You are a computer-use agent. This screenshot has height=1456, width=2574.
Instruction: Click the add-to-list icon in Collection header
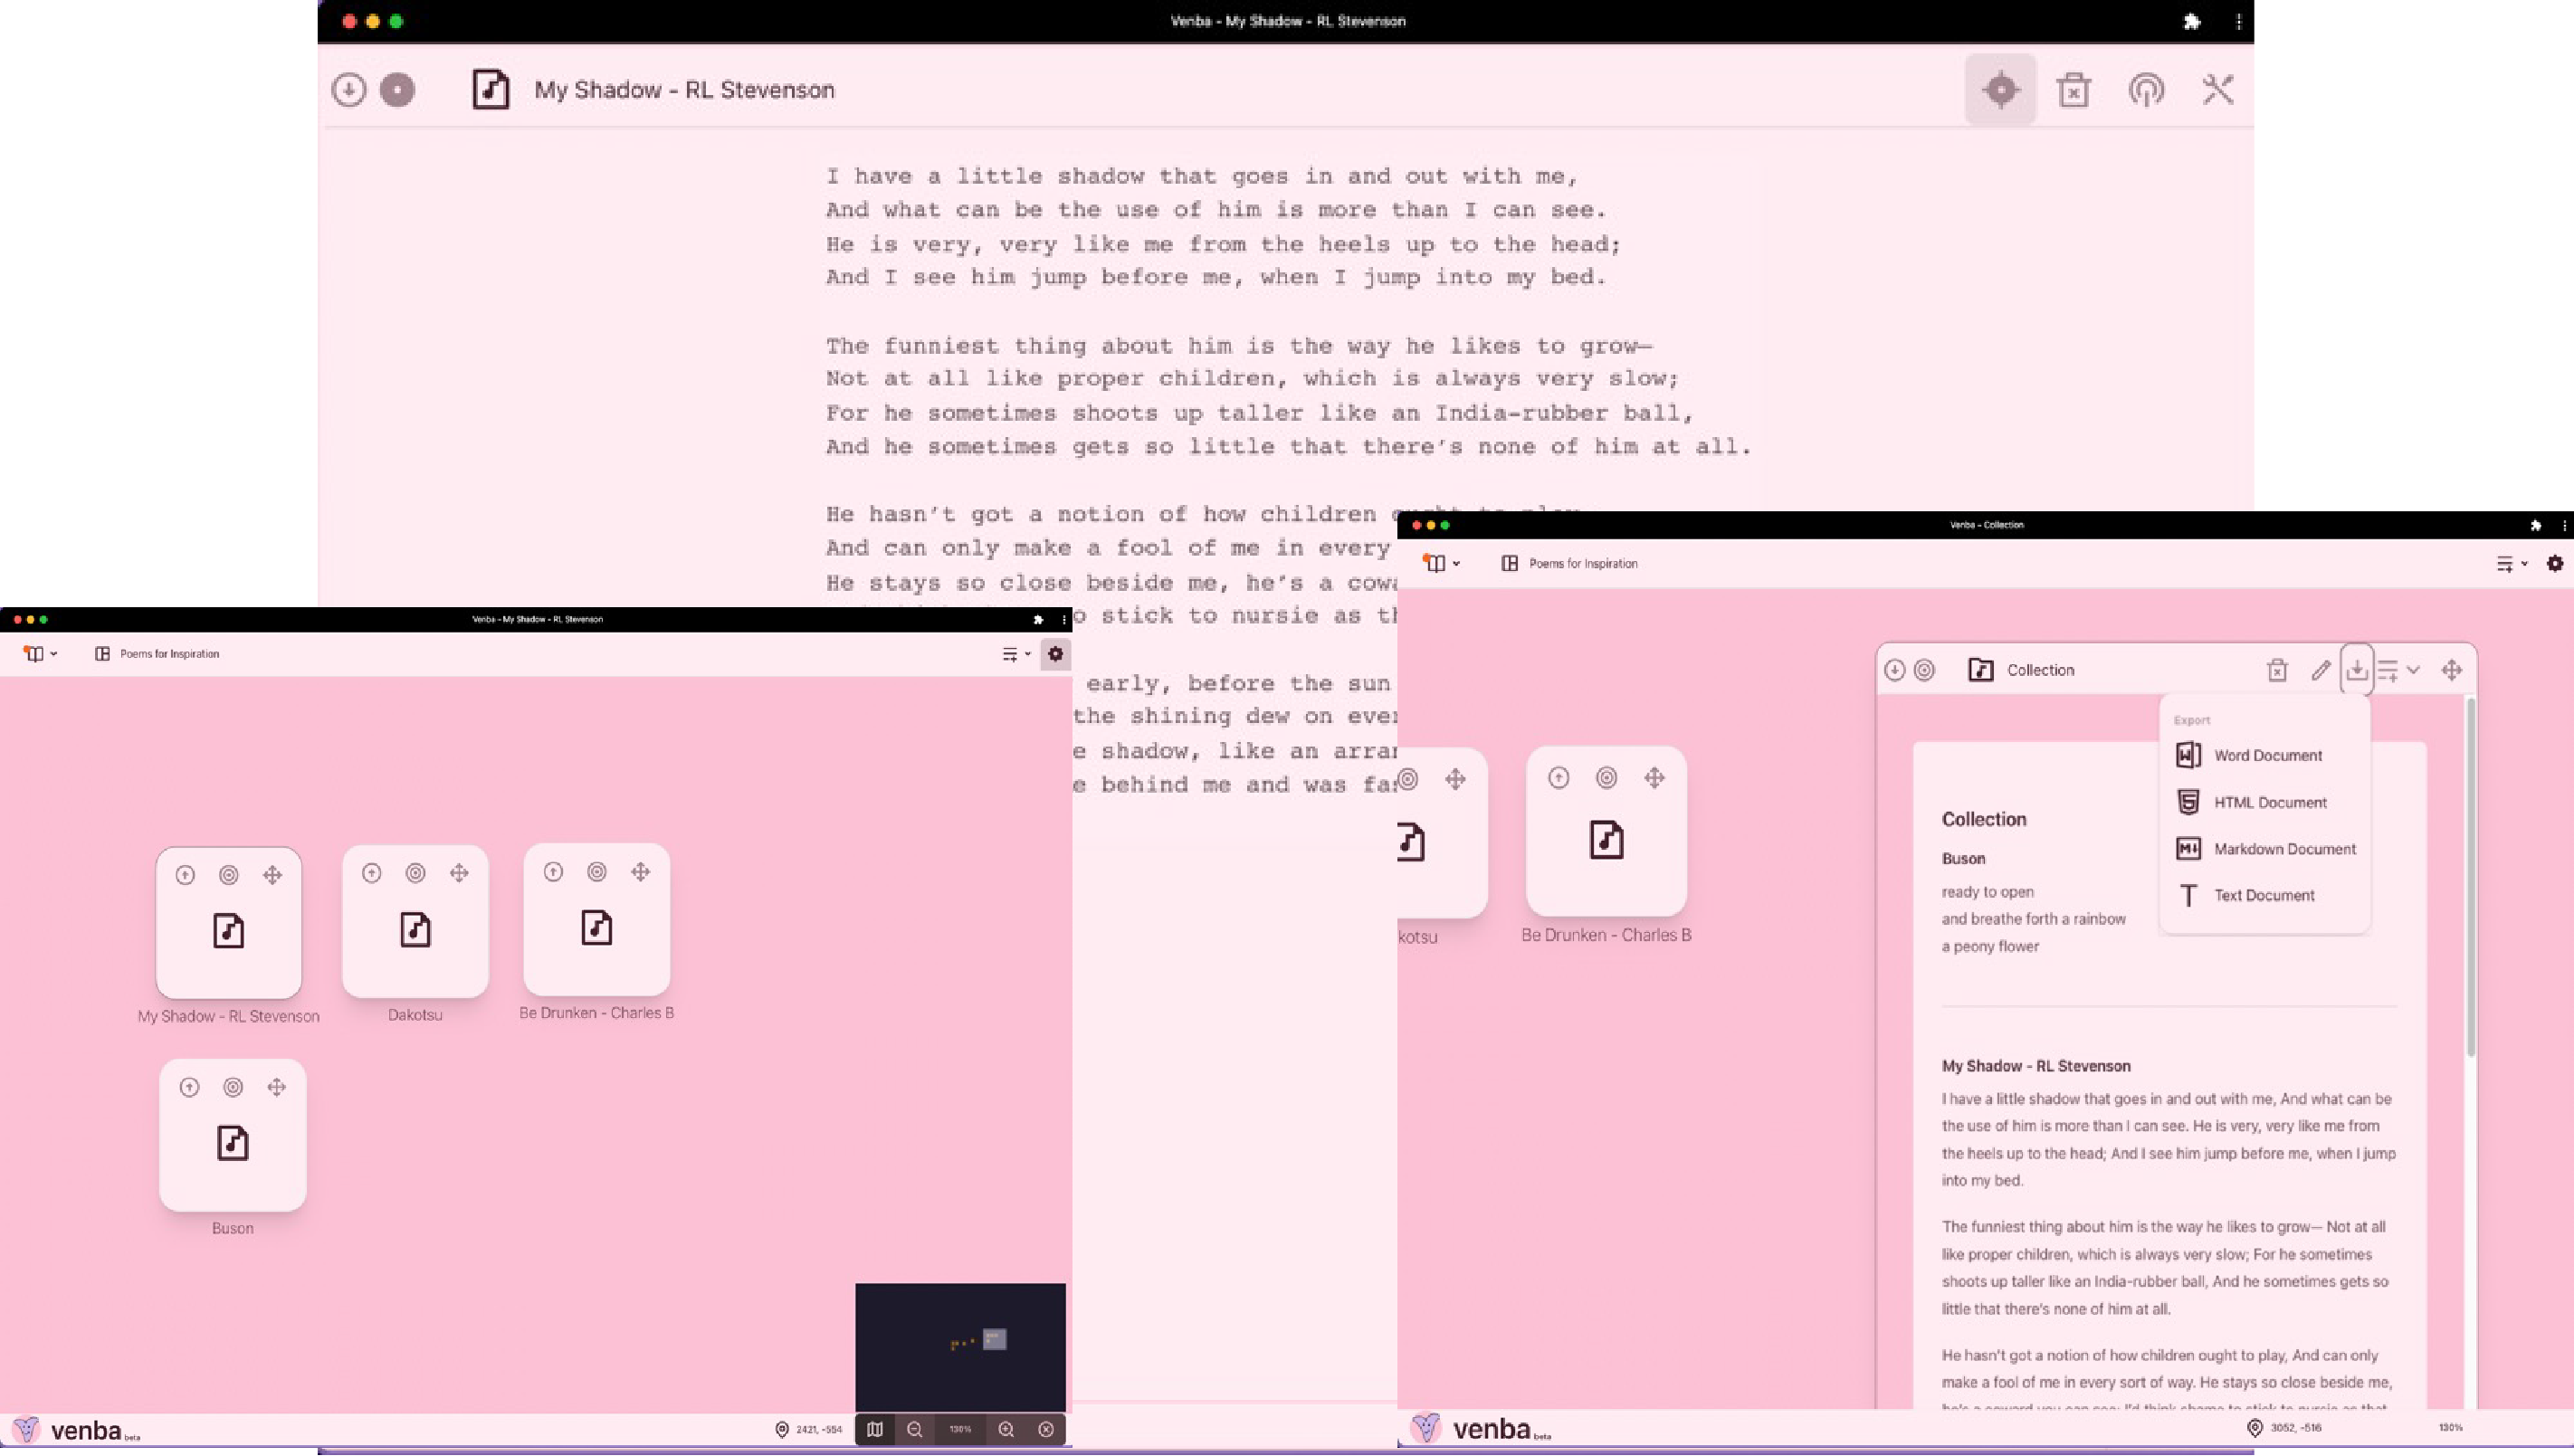pos(2388,670)
